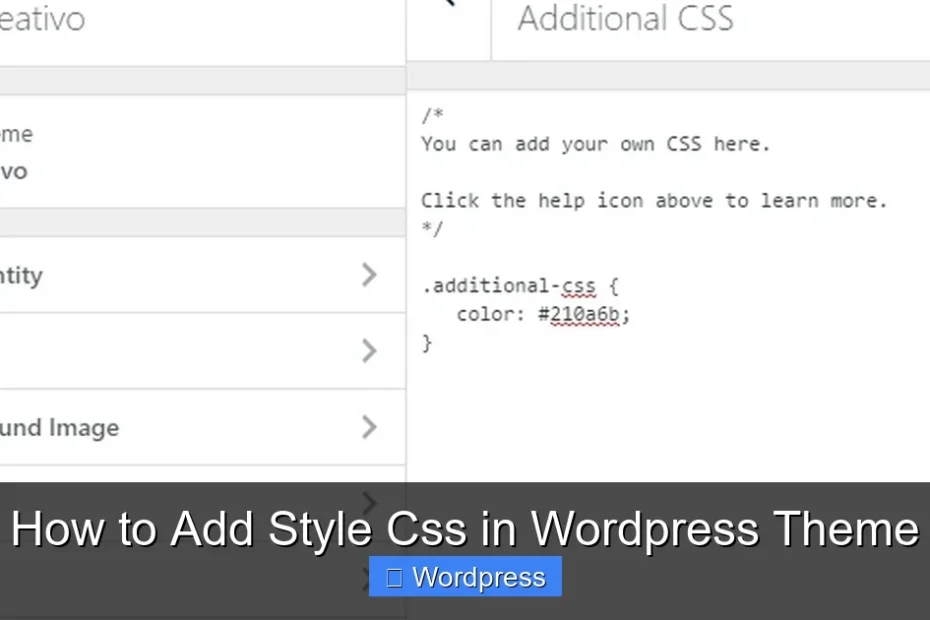
Task: Click the back arrow to exit Additional CSS
Action: [452, 8]
